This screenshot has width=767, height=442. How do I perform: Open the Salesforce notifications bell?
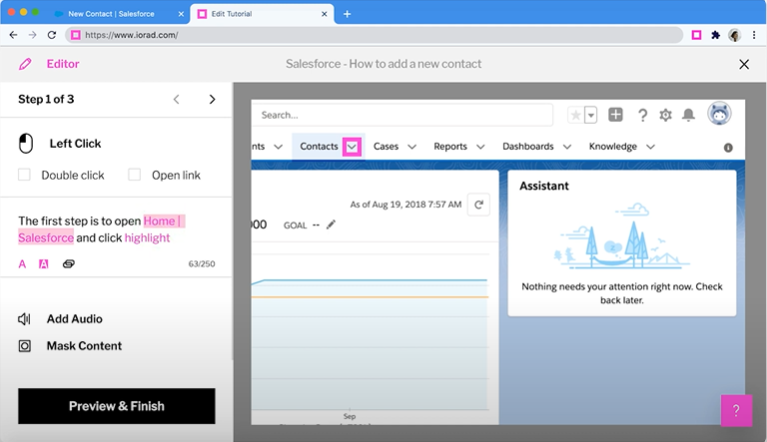click(688, 115)
